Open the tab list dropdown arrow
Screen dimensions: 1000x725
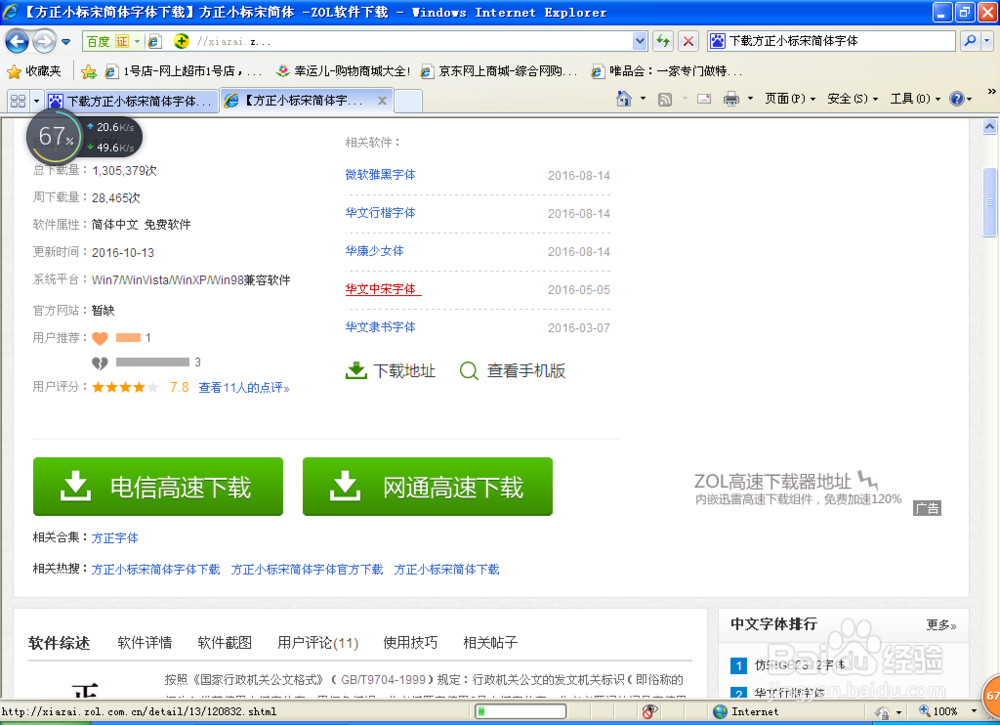click(x=36, y=101)
